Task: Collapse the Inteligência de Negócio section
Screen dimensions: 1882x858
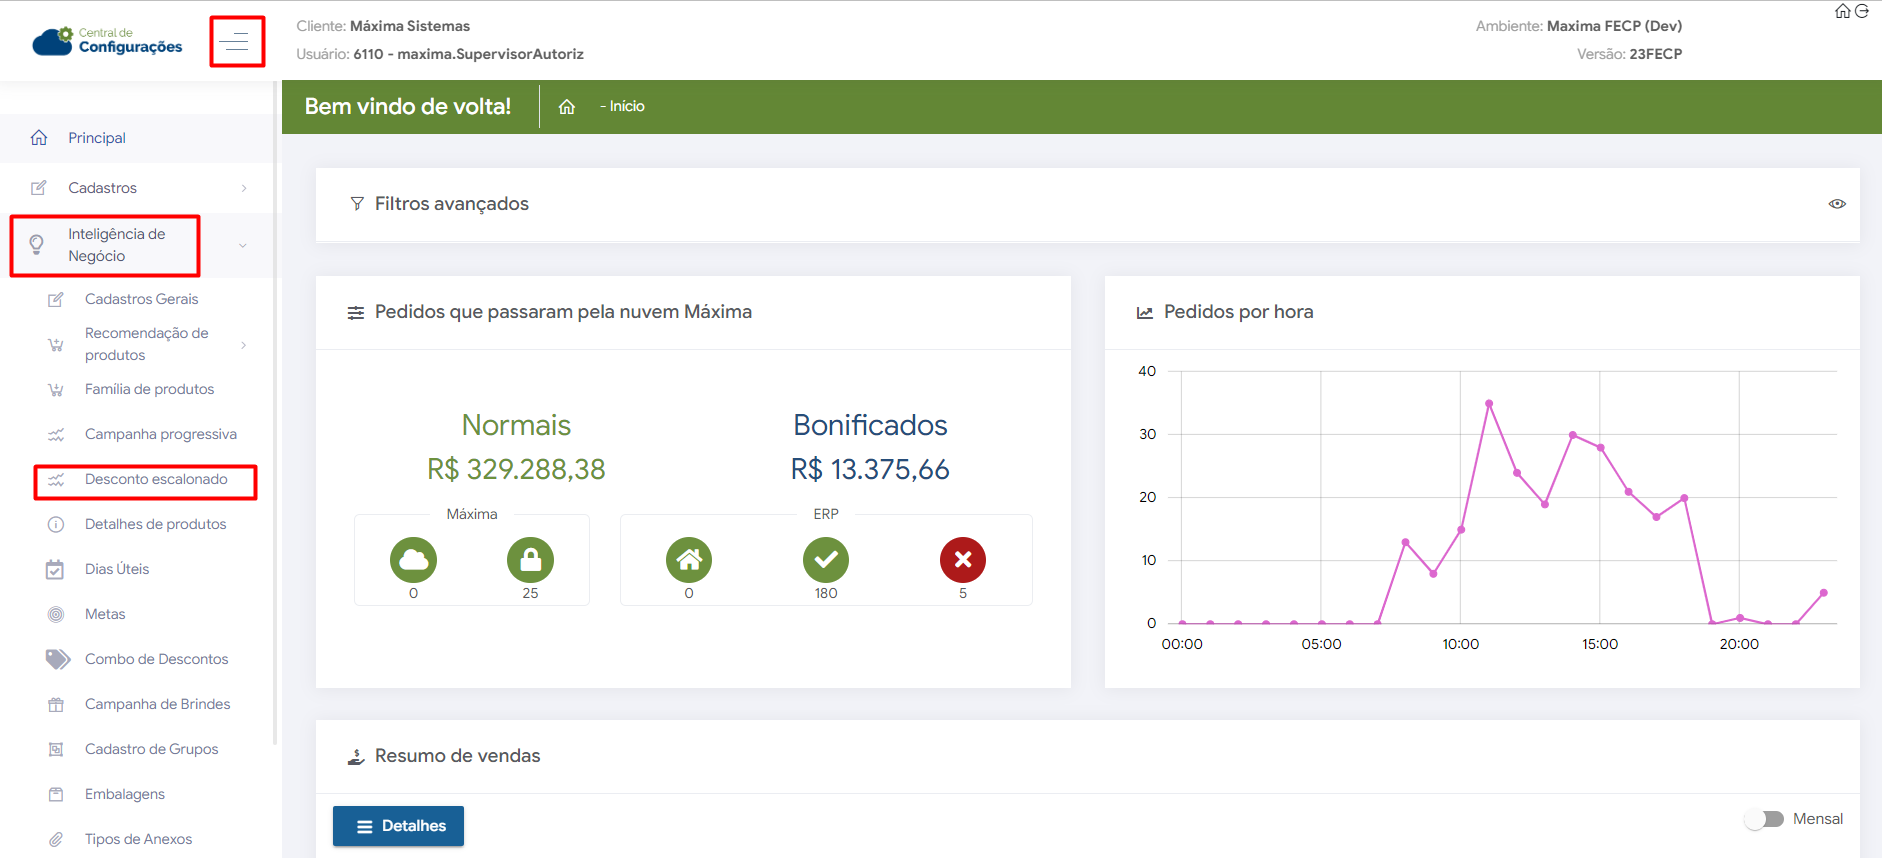Action: pos(242,245)
